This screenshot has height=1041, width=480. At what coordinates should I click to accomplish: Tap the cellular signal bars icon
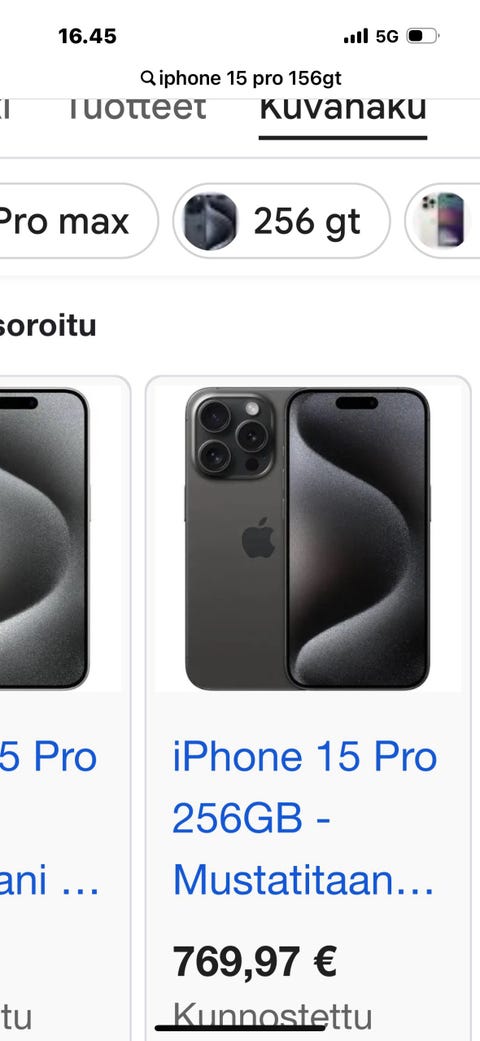(x=356, y=37)
